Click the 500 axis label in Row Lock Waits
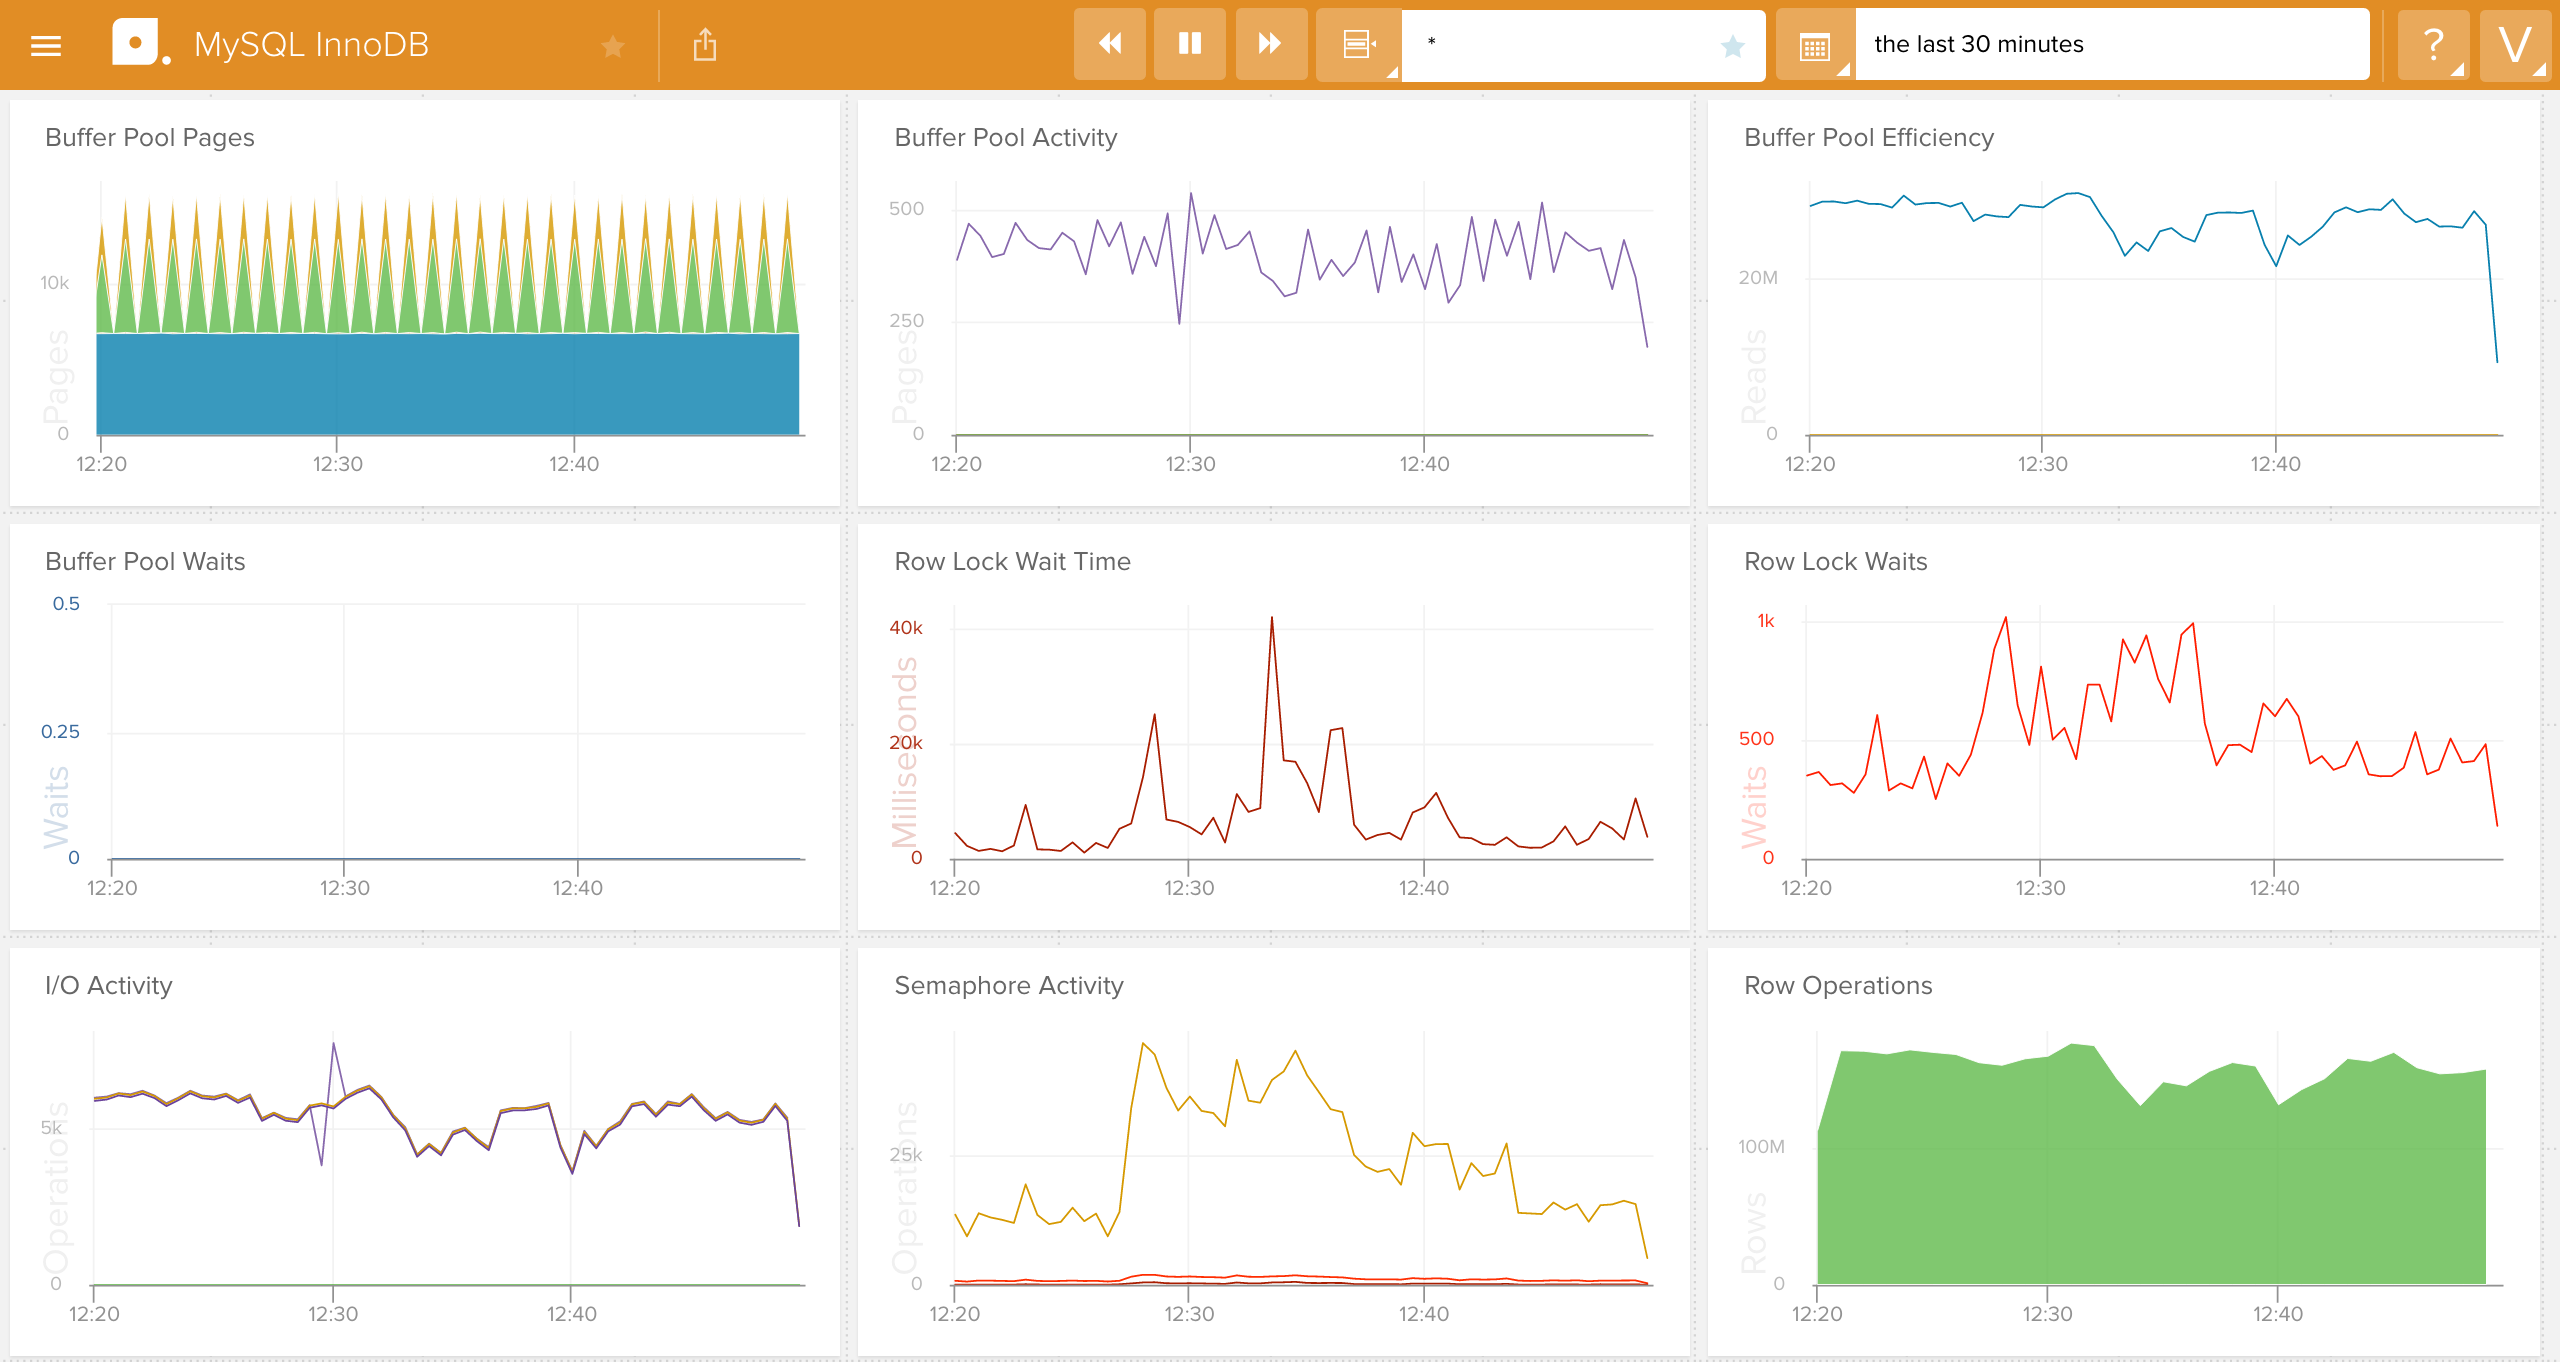This screenshot has height=1362, width=2560. pos(1756,739)
